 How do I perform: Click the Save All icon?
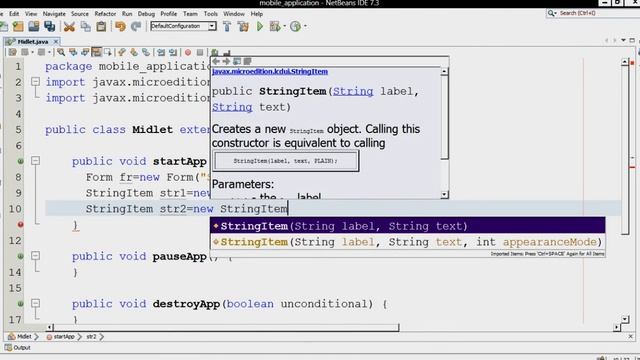tap(50, 27)
